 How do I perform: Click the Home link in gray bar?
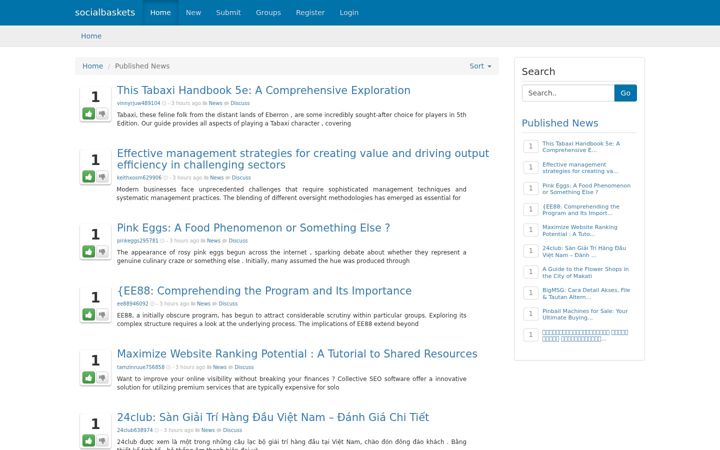coord(91,36)
